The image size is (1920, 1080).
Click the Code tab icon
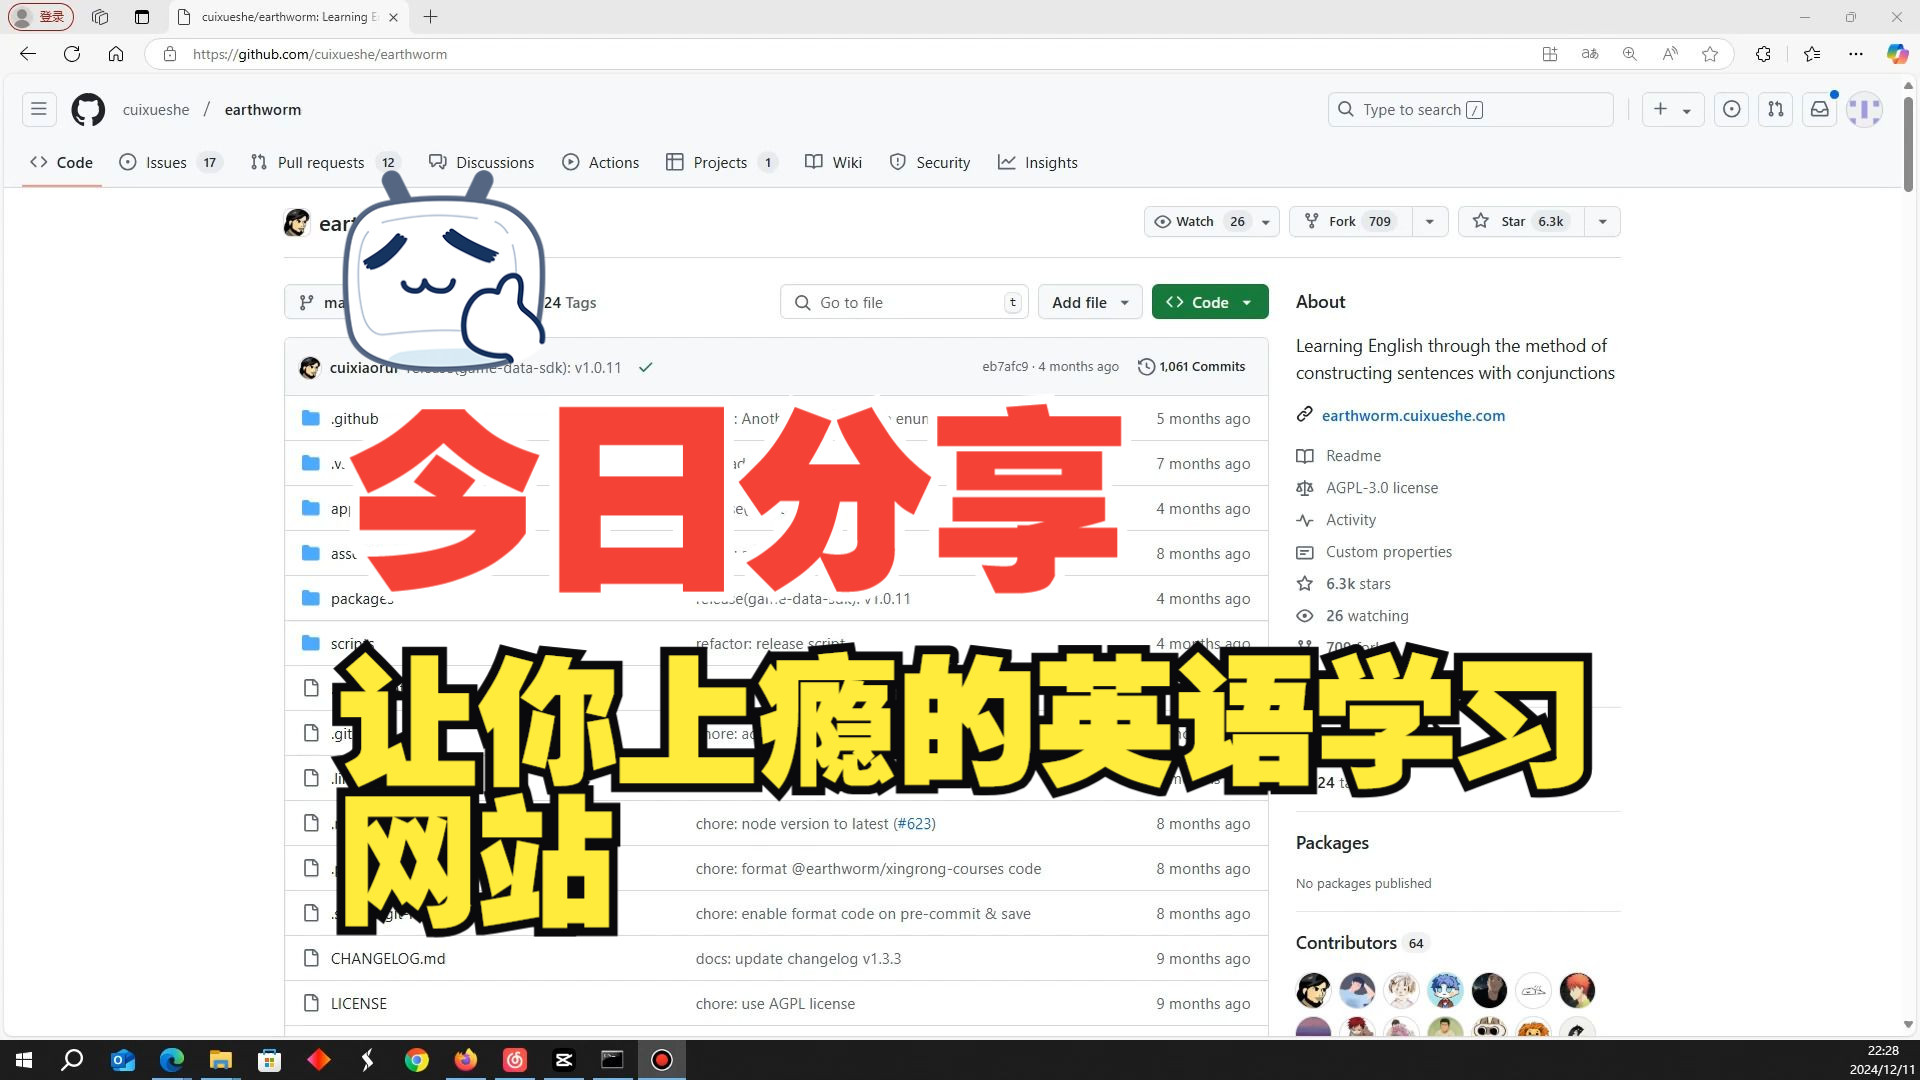(x=41, y=161)
